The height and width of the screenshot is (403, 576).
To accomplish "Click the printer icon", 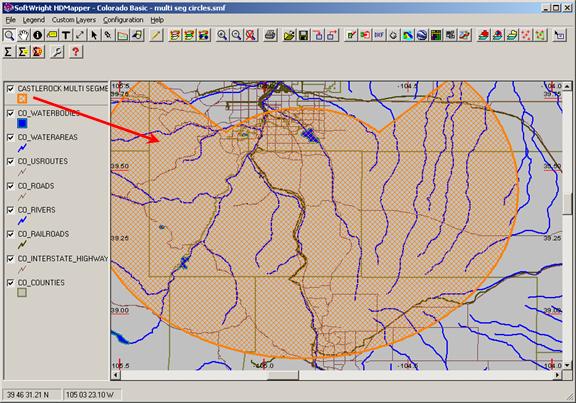I will 270,35.
